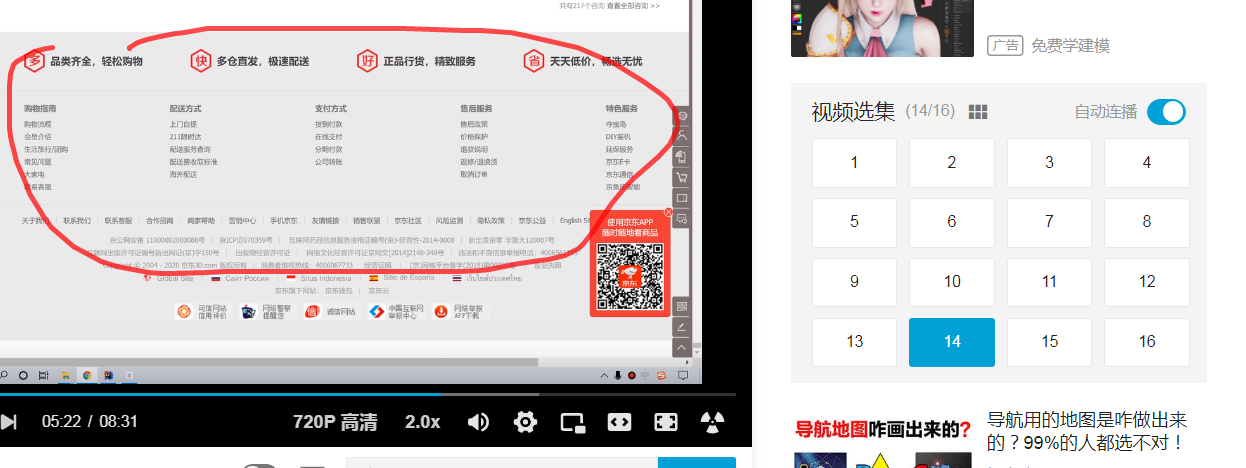This screenshot has height=468, width=1246.
Task: Enable picture-in-picture mode icon
Action: 572,421
